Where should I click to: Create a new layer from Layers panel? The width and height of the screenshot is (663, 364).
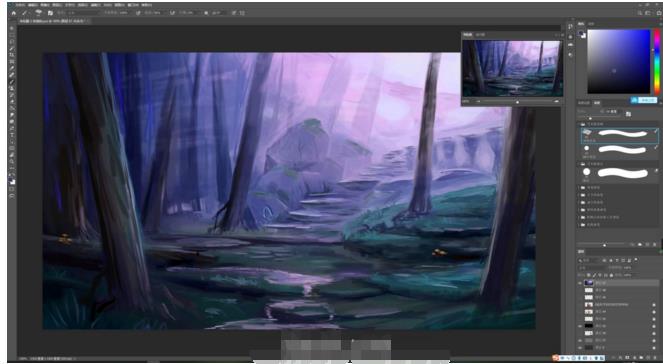[648, 358]
